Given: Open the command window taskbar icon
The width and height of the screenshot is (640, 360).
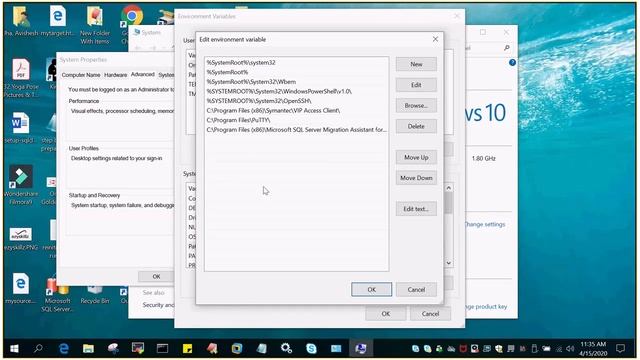Looking at the screenshot, I should tap(162, 349).
